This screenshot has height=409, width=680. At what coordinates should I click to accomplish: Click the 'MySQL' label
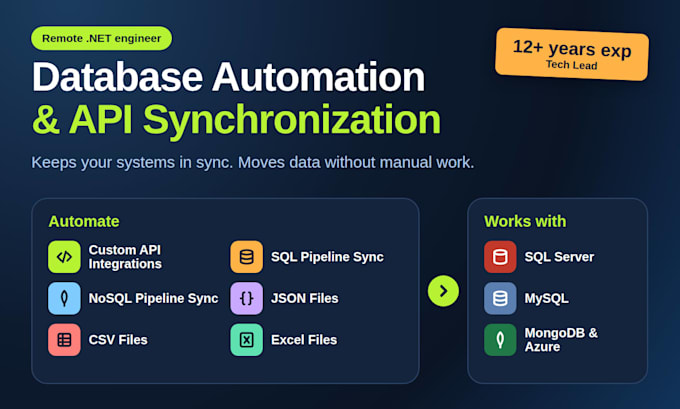(x=546, y=298)
